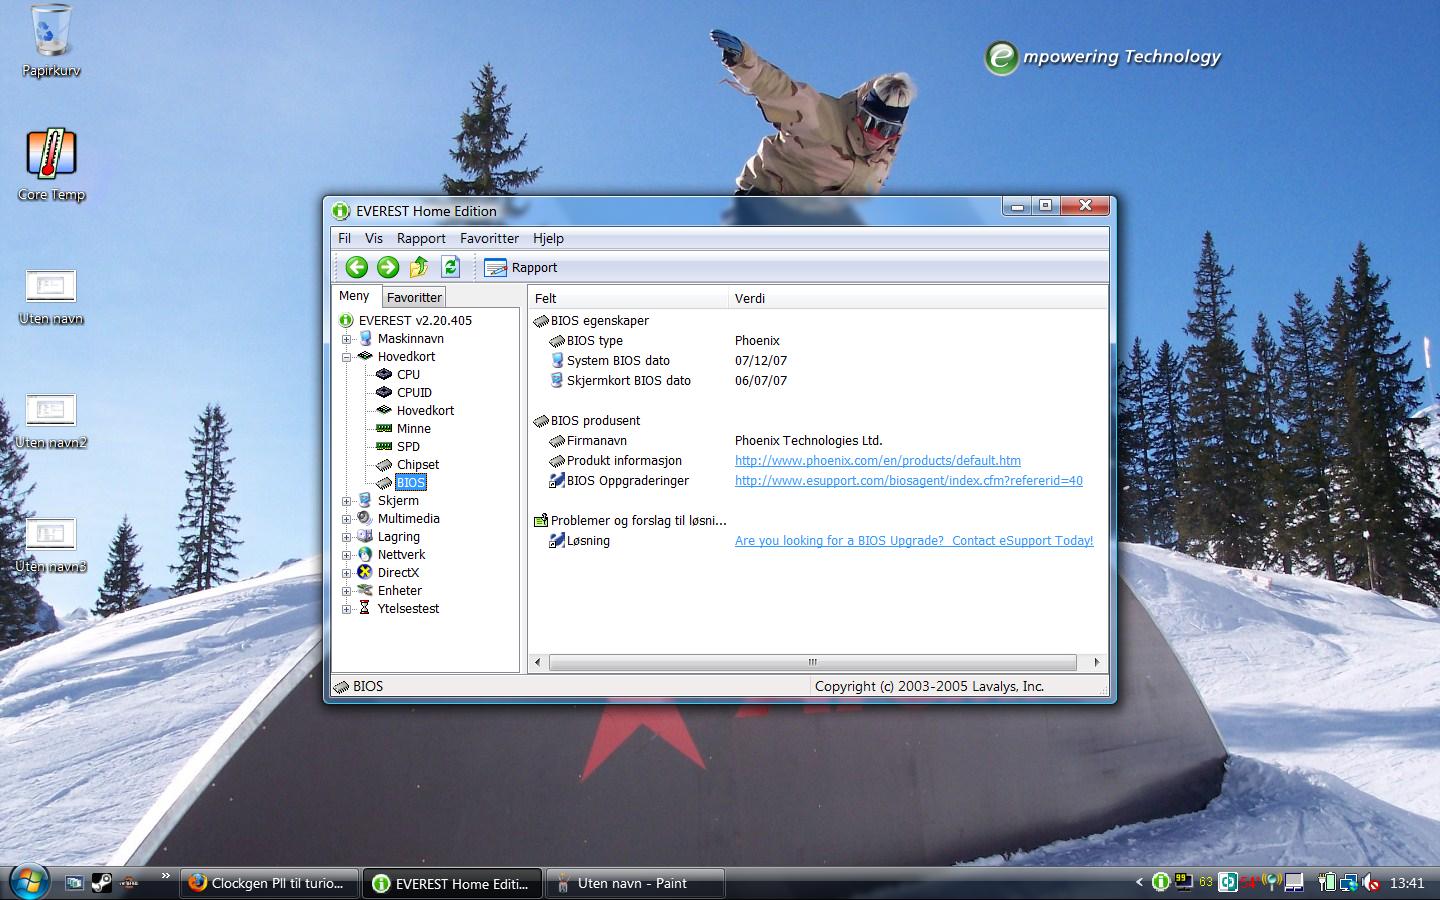Click the Felt column header

628,298
